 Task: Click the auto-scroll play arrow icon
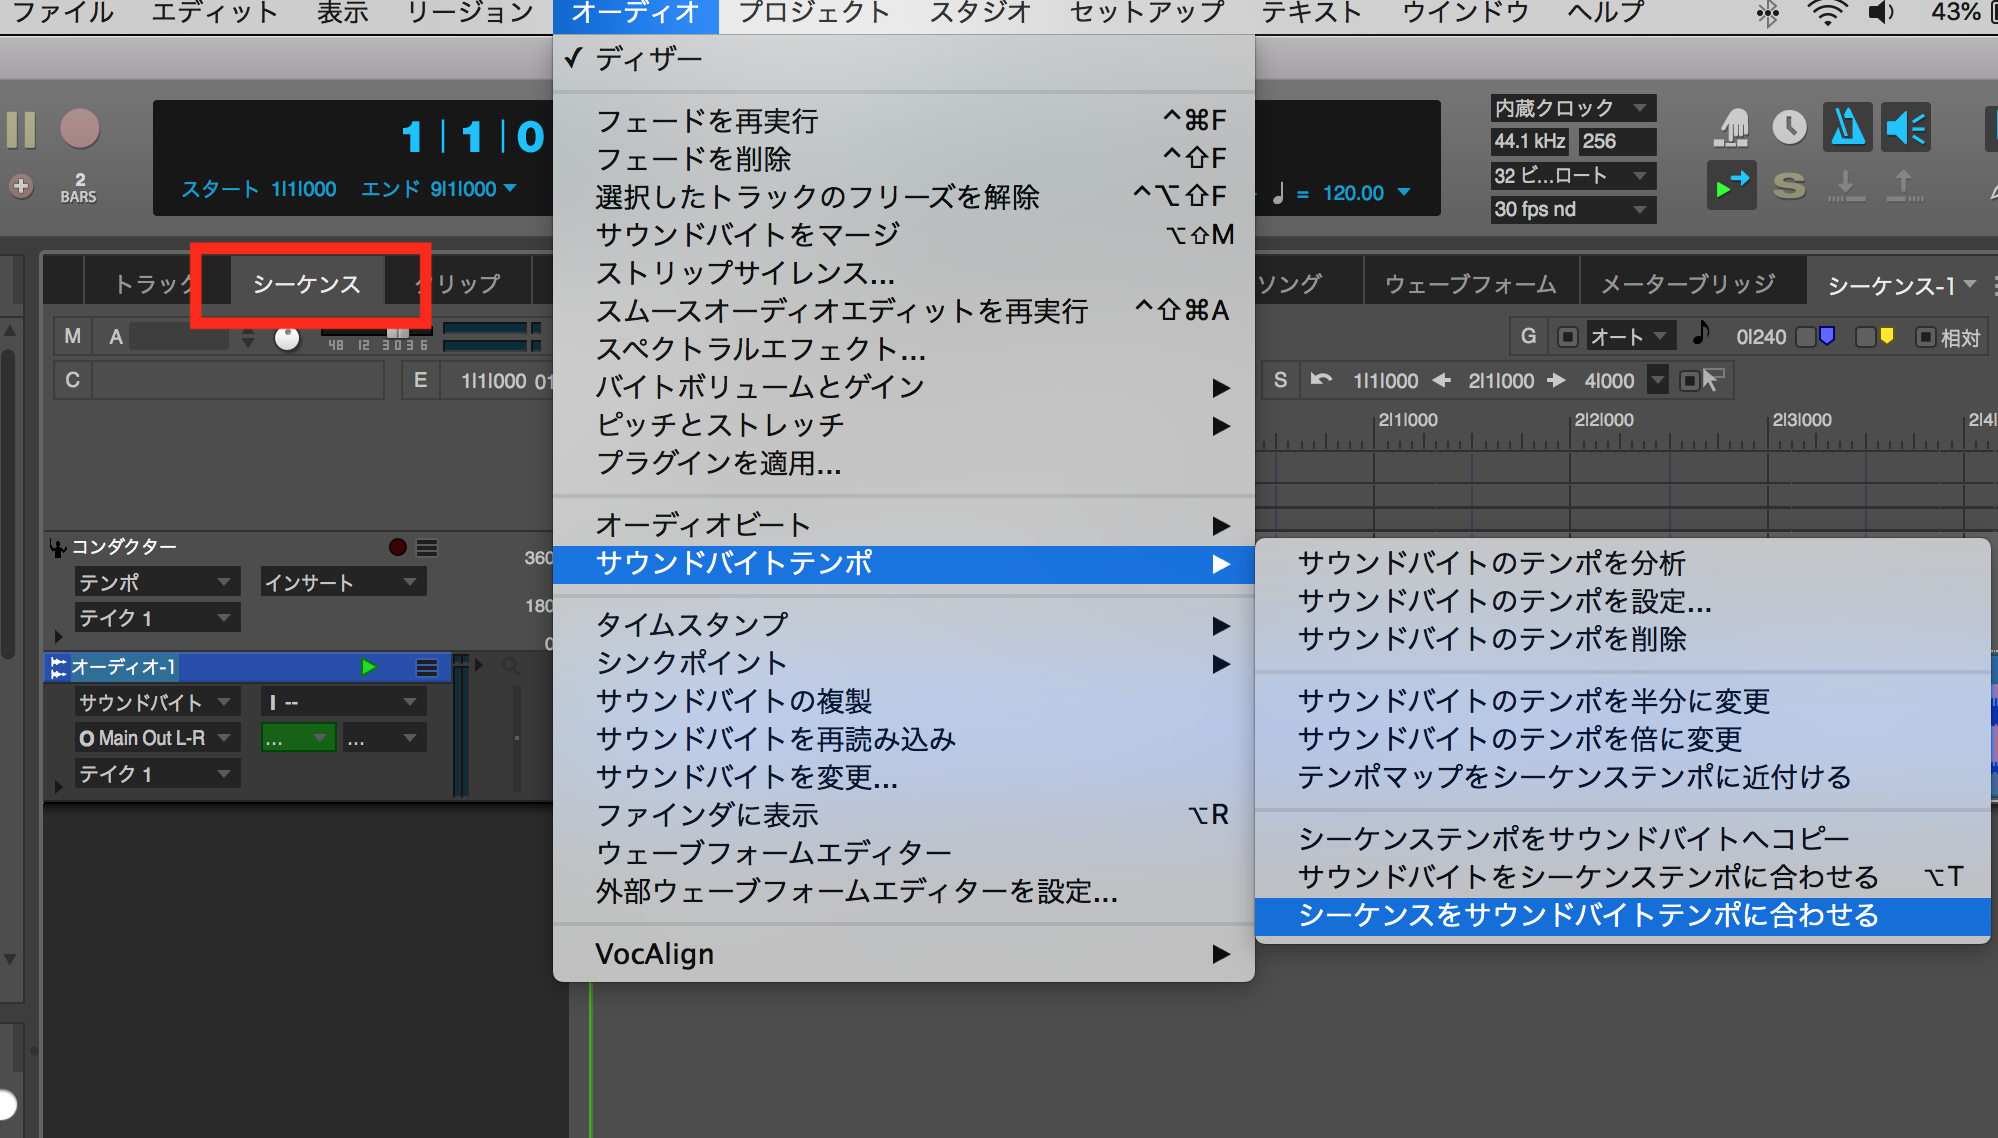[x=1731, y=186]
